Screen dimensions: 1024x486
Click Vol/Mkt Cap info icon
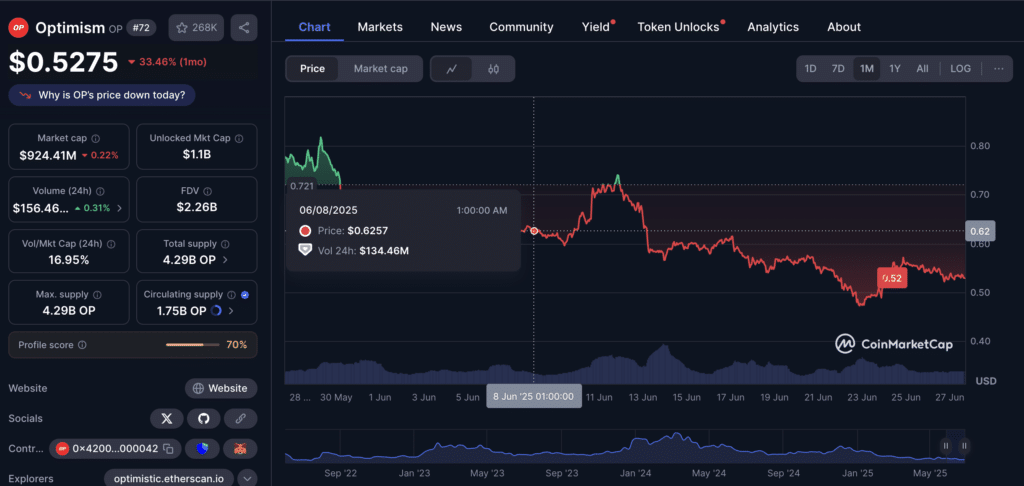[x=111, y=244]
